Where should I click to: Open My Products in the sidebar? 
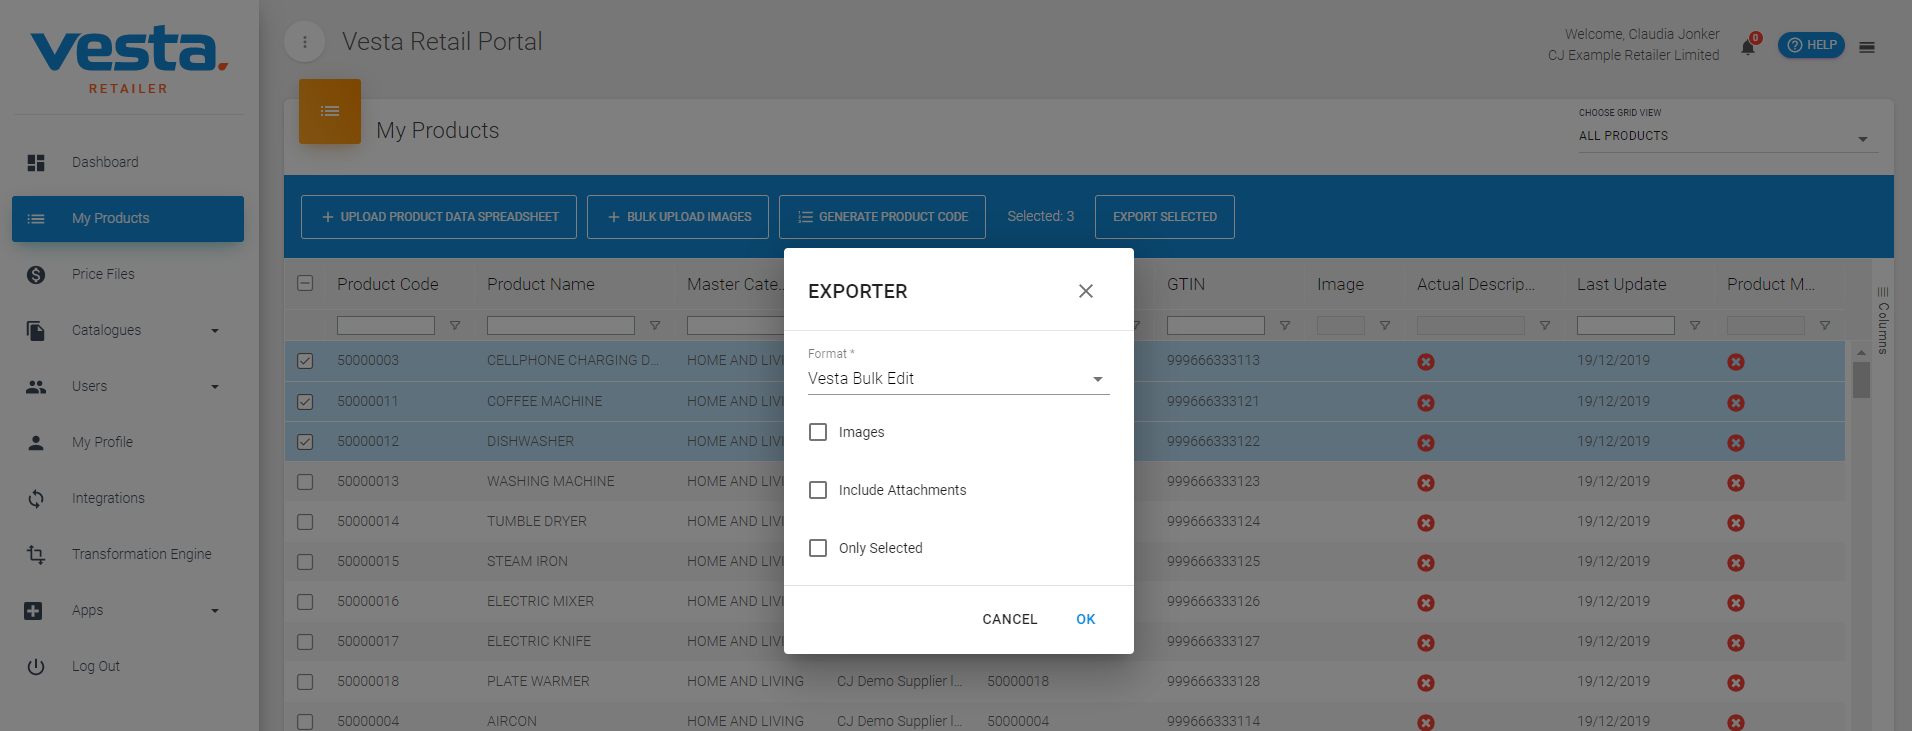click(x=128, y=218)
